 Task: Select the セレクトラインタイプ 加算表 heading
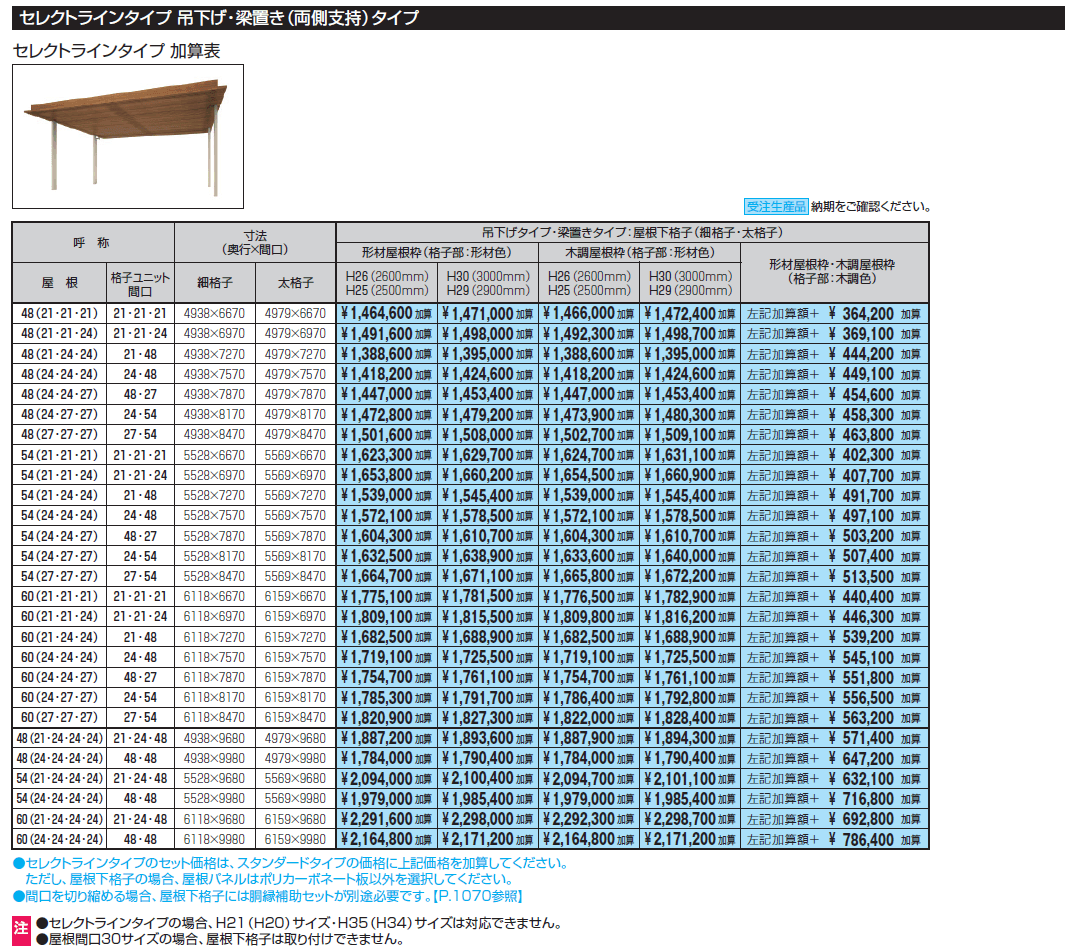tap(116, 52)
